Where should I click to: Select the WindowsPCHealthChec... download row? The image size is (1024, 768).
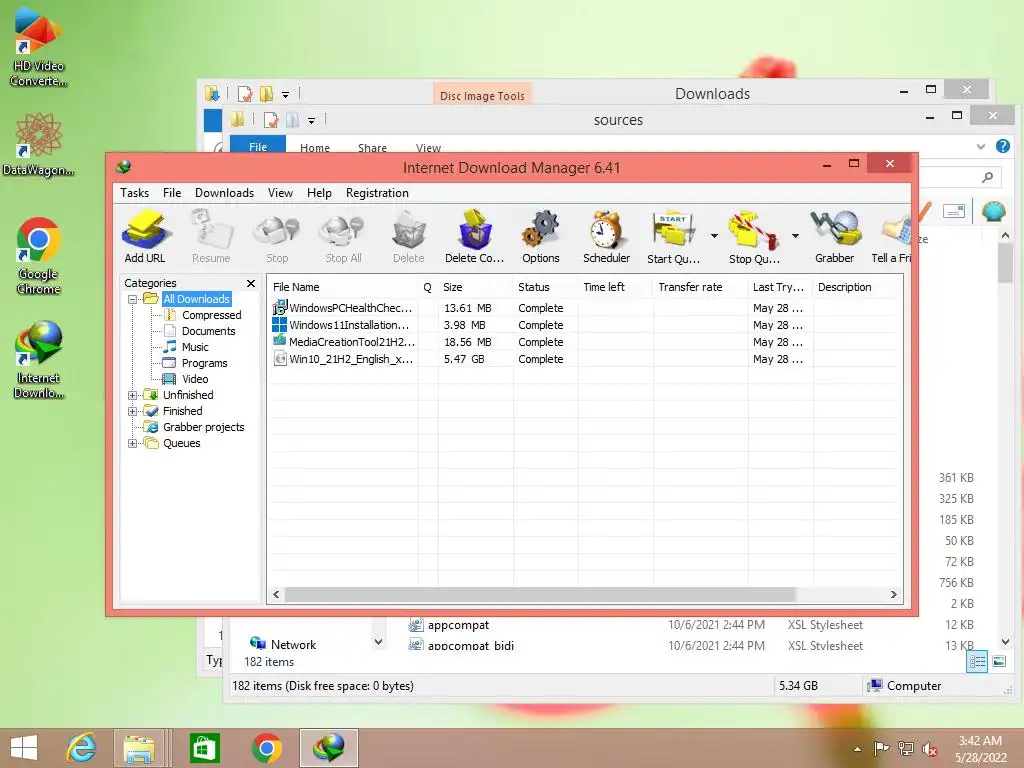click(586, 308)
